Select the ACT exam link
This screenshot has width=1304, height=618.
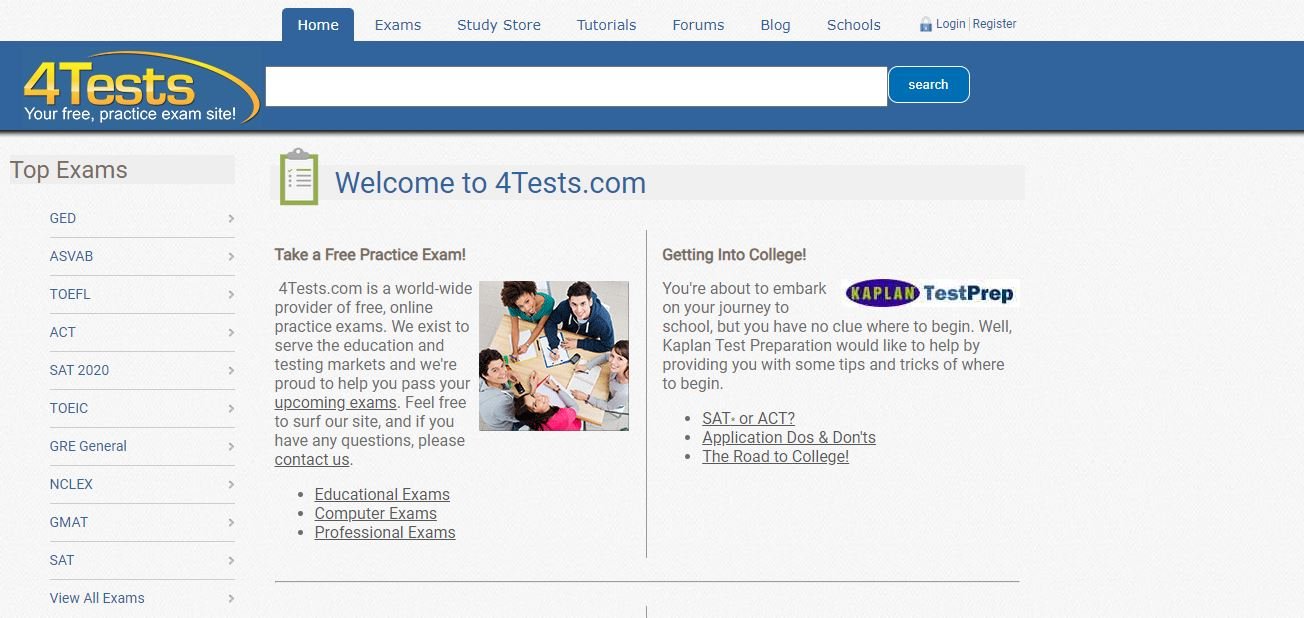(x=63, y=332)
